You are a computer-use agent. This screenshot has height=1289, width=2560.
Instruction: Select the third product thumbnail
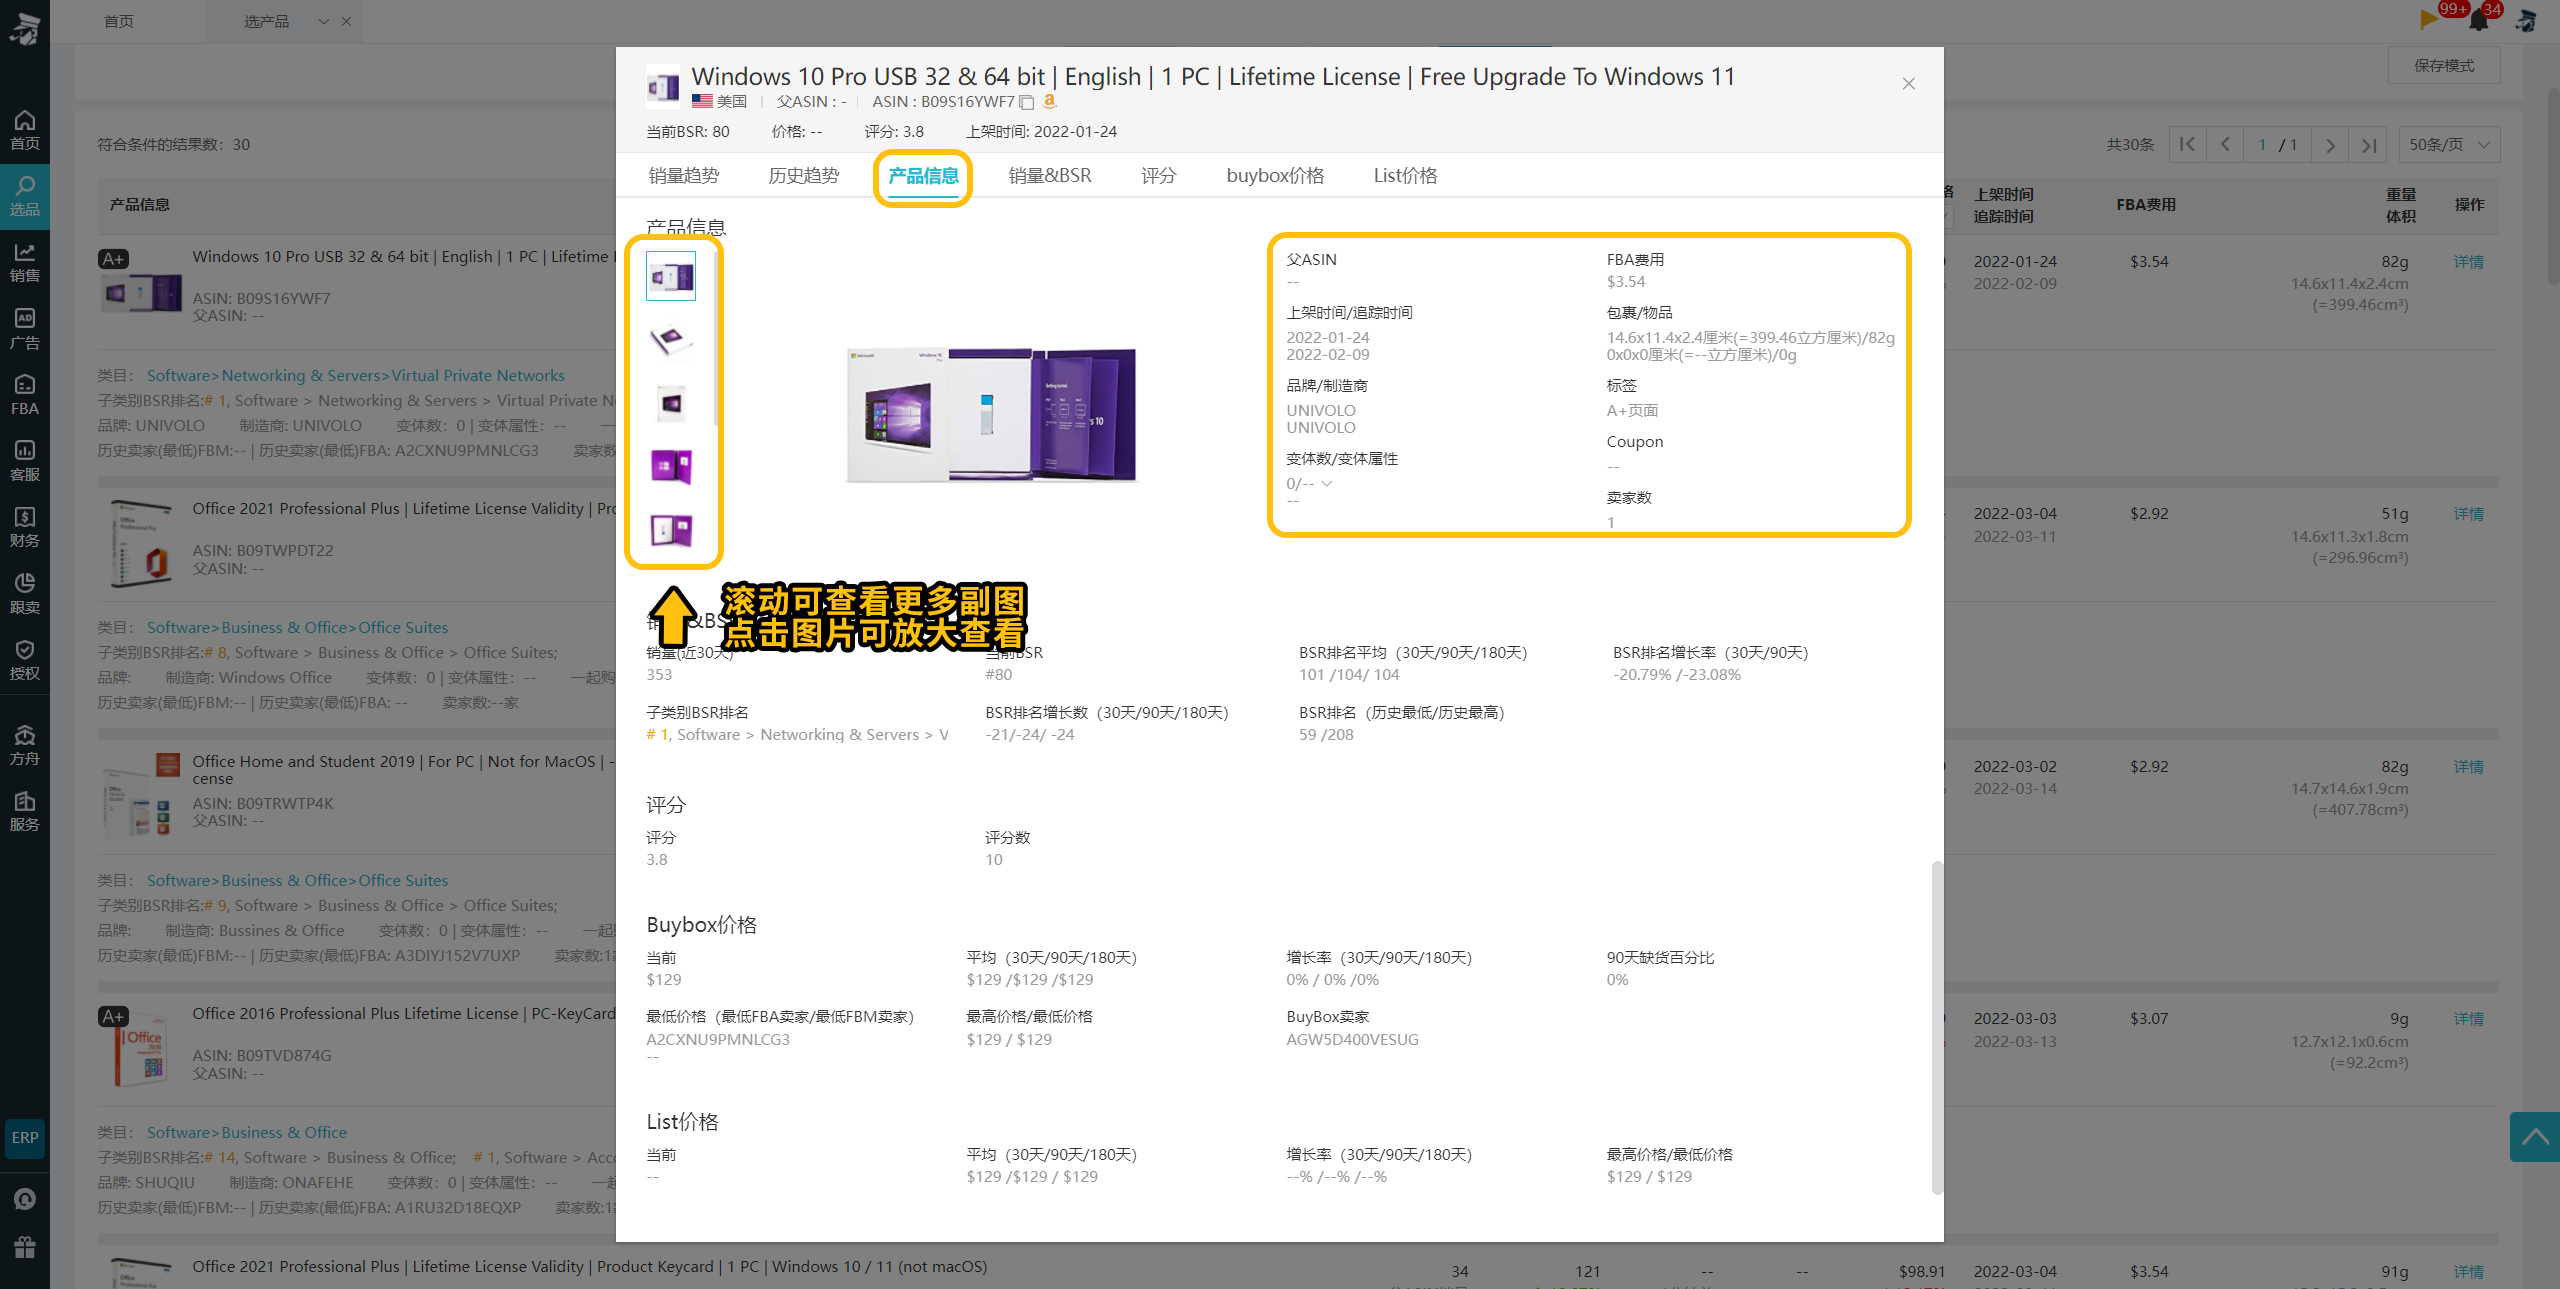[x=671, y=403]
